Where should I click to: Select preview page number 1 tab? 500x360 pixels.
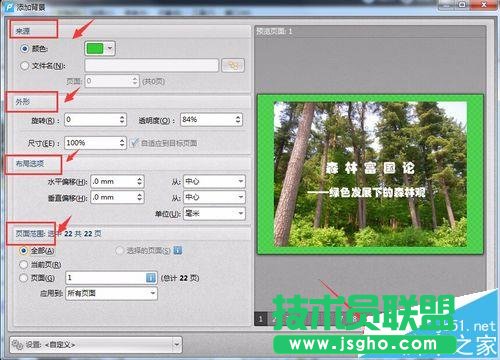tap(261, 319)
